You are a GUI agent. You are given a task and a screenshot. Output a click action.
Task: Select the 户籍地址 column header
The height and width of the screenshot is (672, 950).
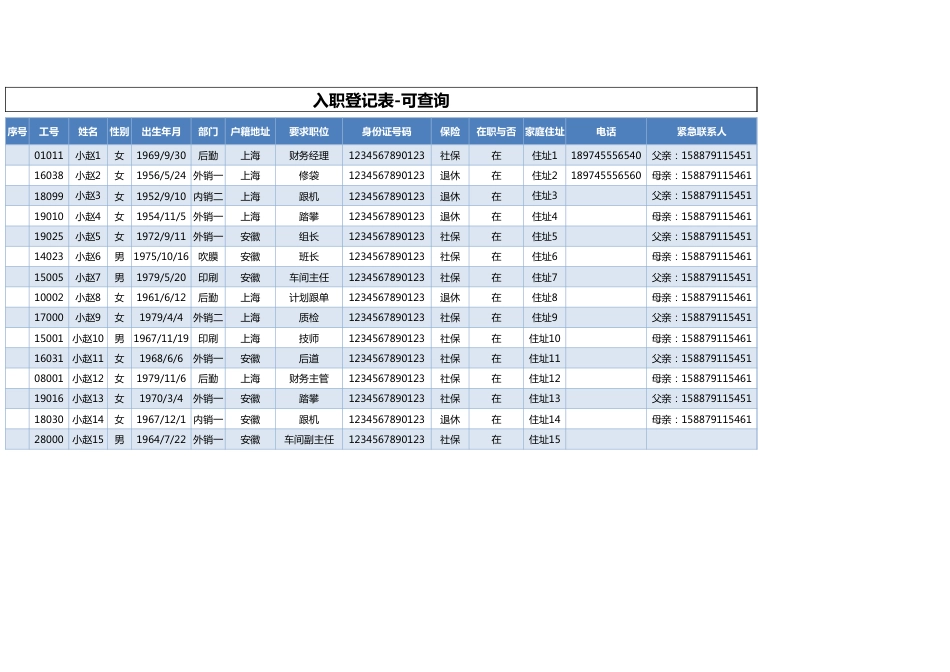(250, 131)
